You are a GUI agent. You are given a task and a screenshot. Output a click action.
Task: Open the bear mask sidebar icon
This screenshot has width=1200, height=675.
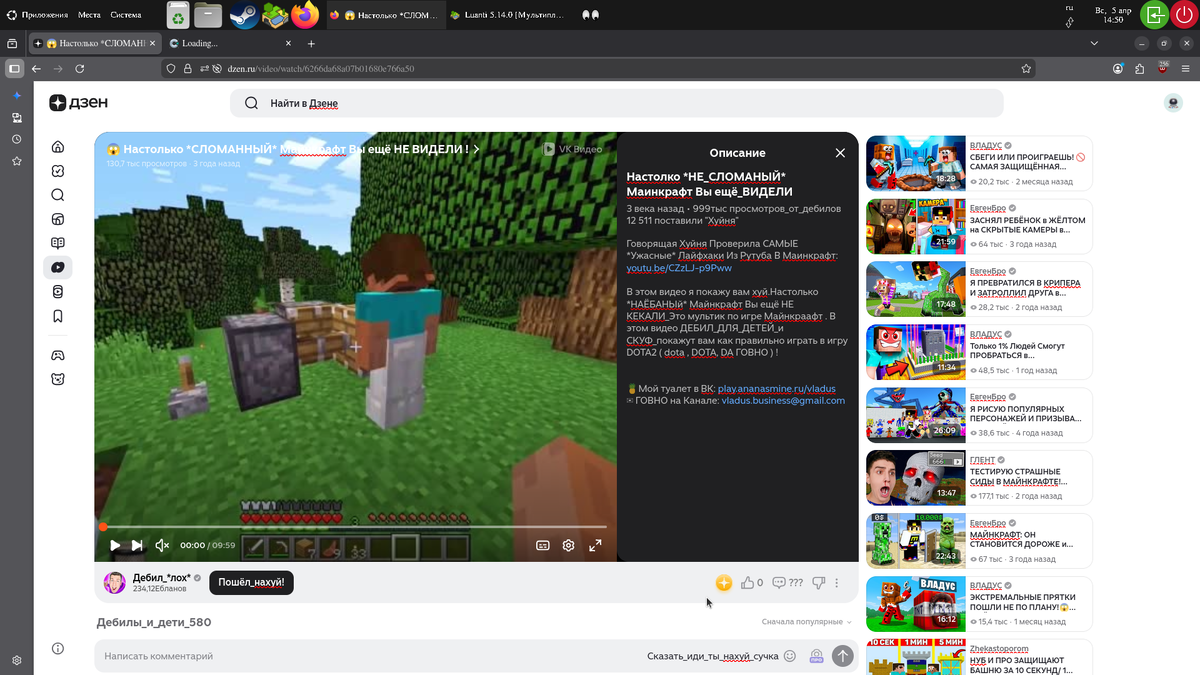point(58,379)
